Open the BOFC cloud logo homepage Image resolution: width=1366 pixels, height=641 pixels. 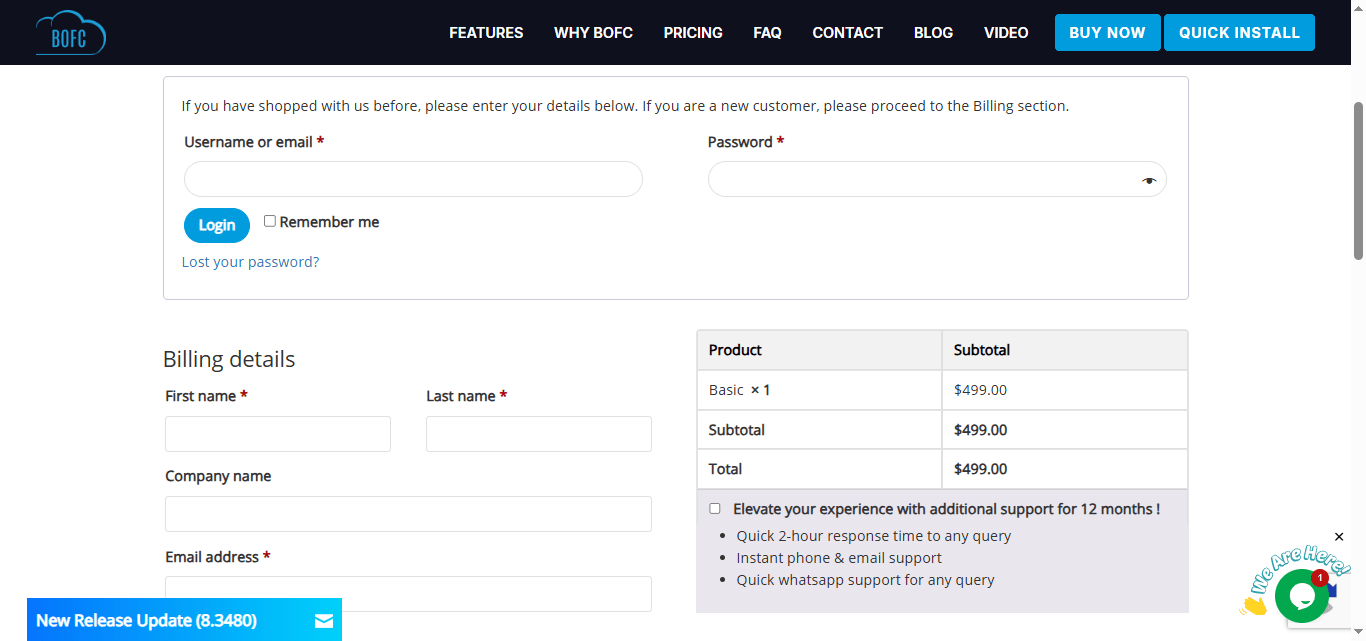click(70, 32)
